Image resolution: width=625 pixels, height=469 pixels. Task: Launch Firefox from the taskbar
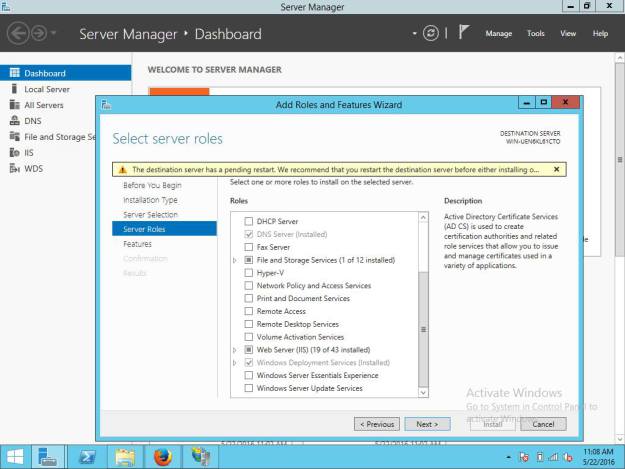163,457
